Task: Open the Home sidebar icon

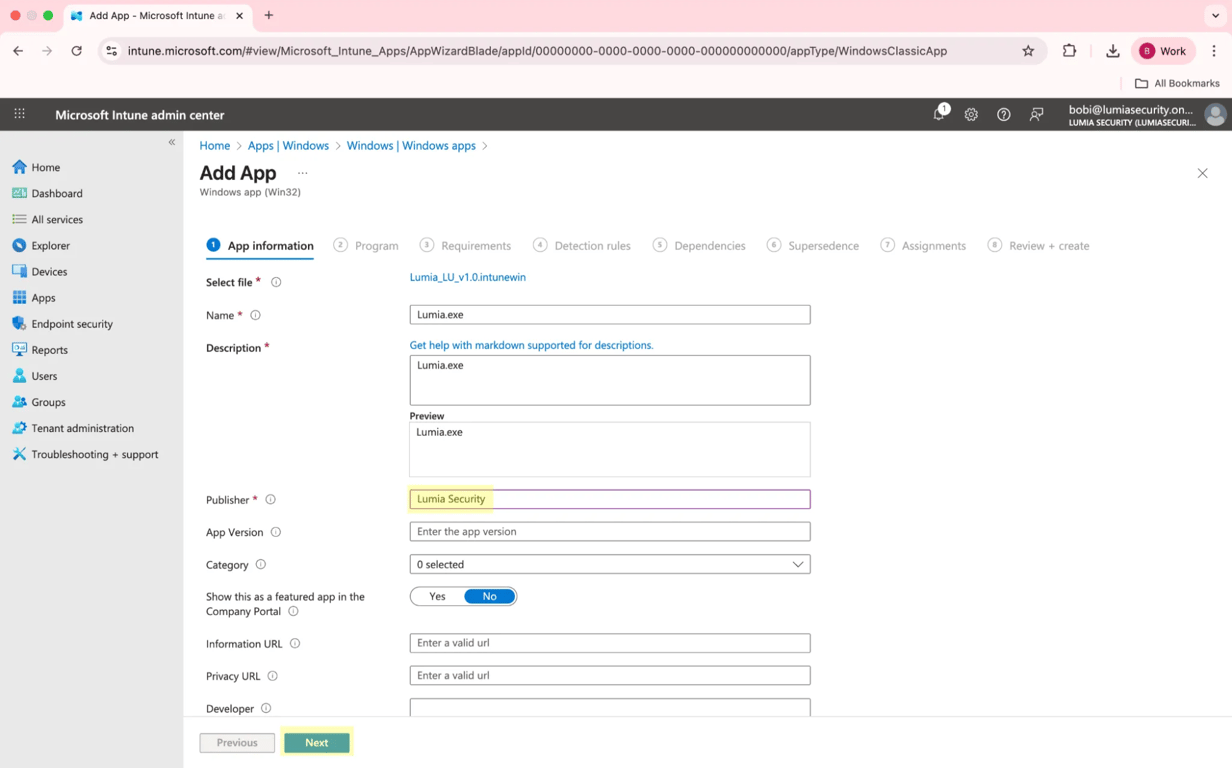Action: (19, 167)
